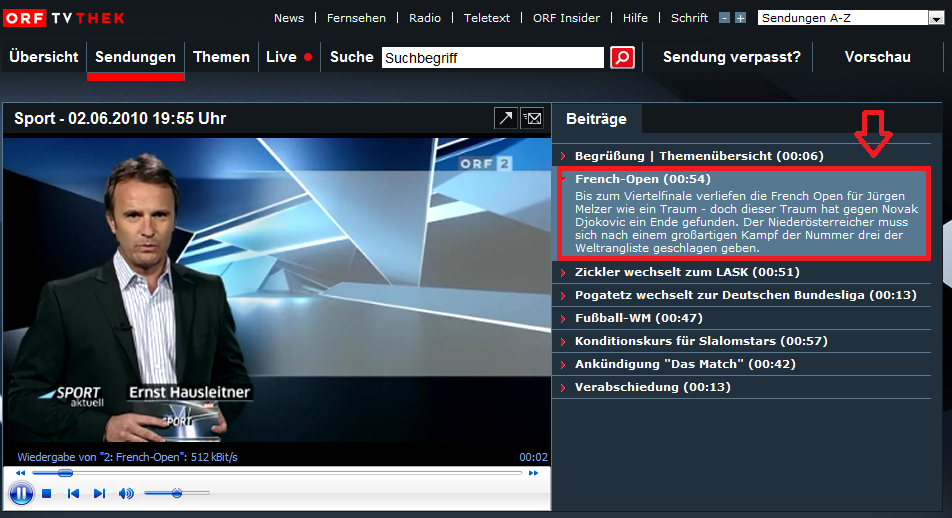The image size is (952, 518).
Task: Click the Wiedergabe von "2: French-Open" status text
Action: pyautogui.click(x=128, y=457)
